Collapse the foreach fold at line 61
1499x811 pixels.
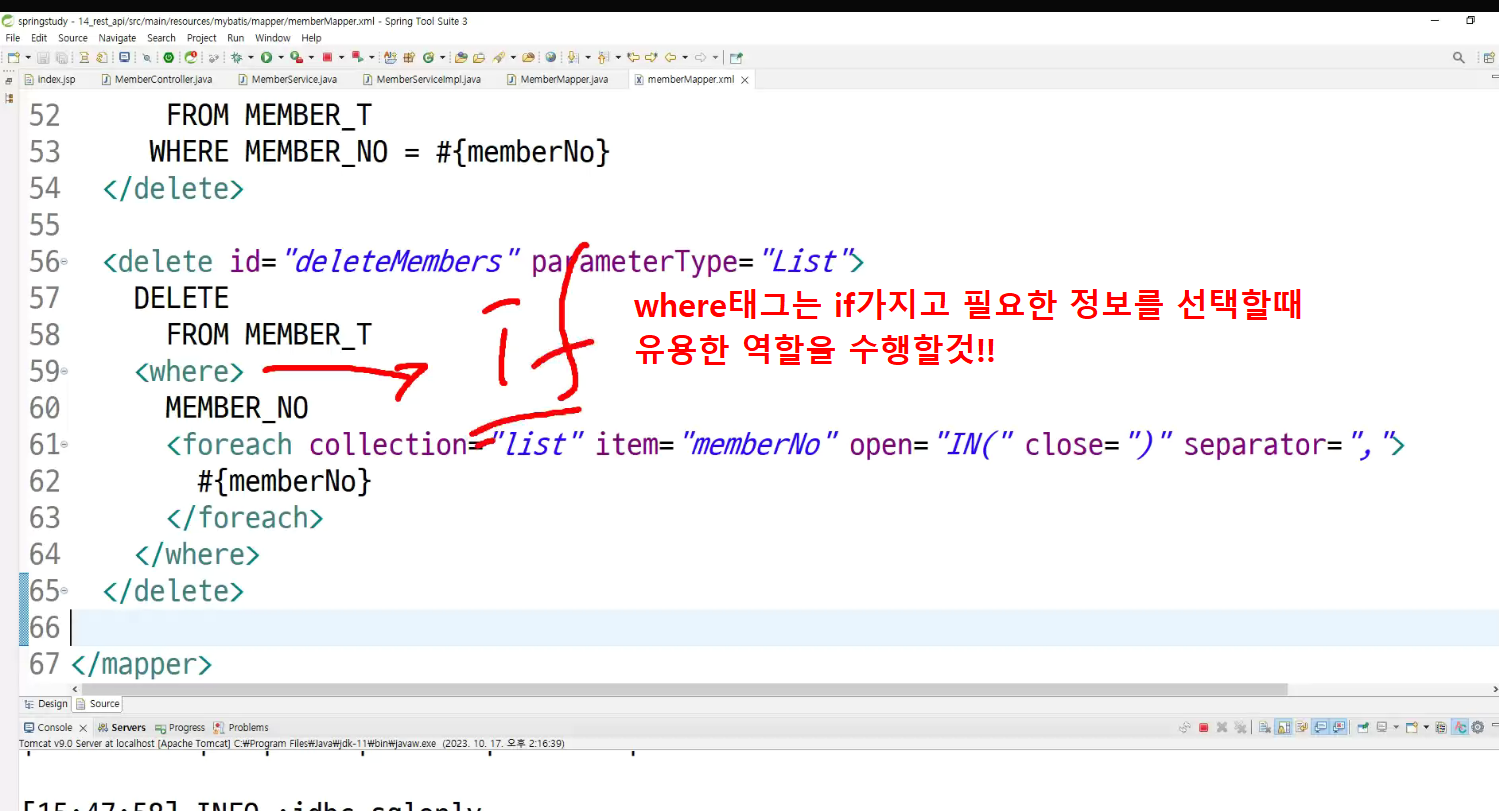64,445
